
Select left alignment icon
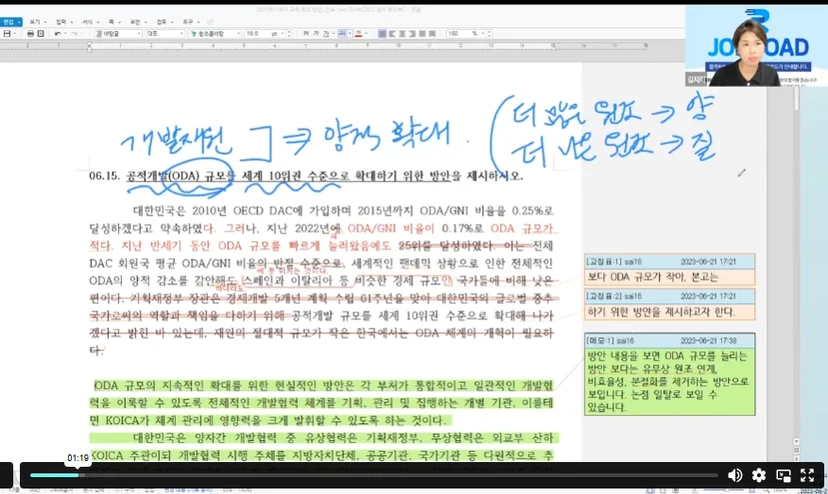[392, 33]
